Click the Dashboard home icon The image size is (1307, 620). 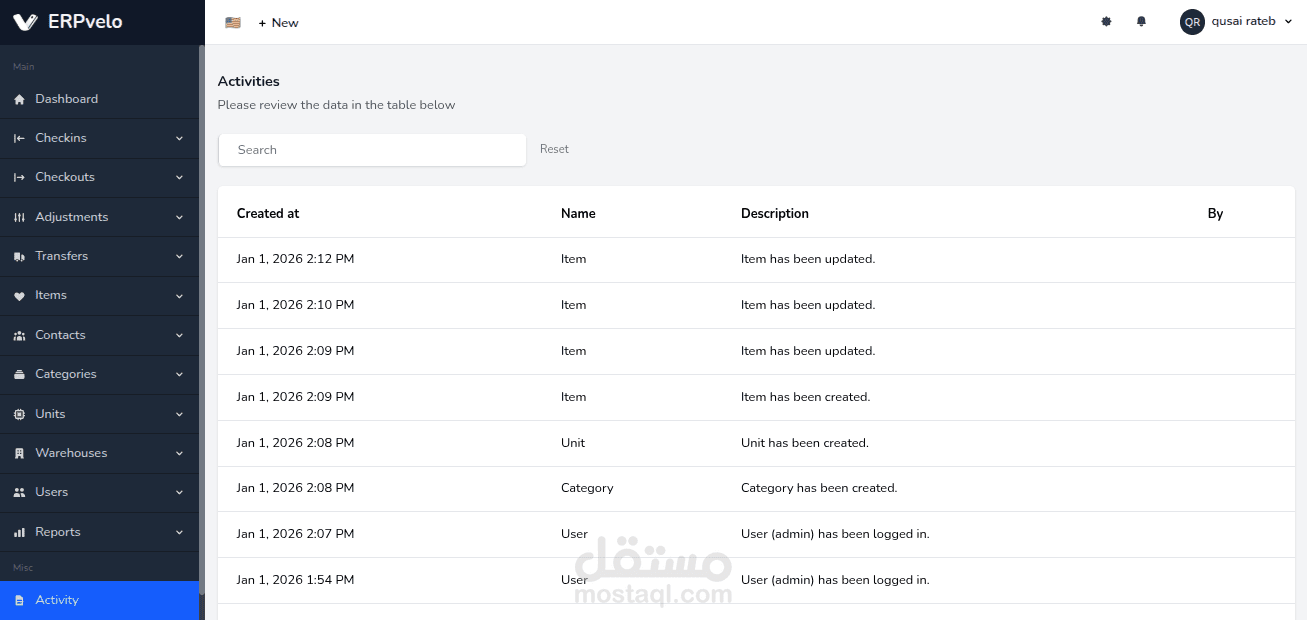(19, 99)
